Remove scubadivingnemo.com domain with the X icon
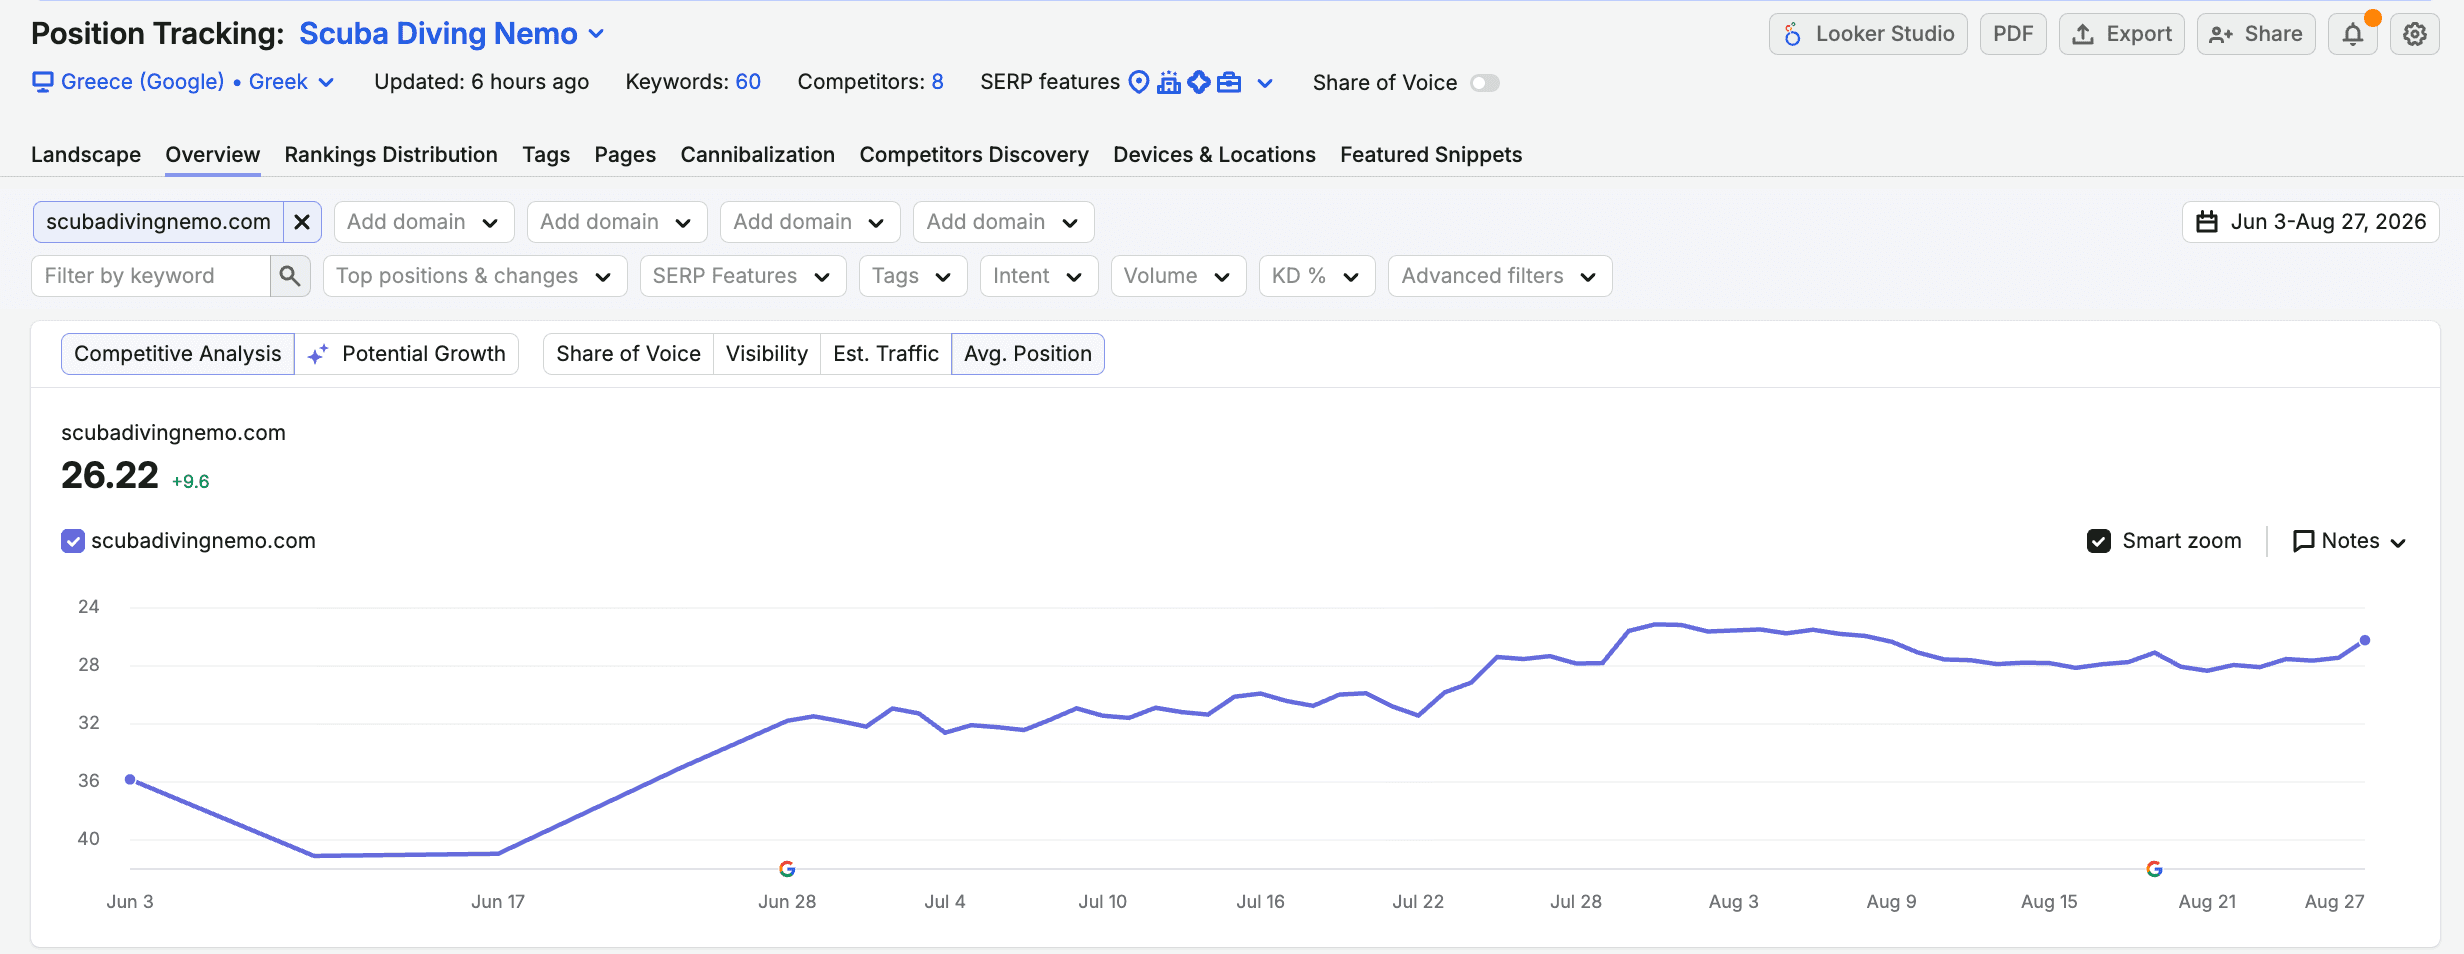This screenshot has width=2464, height=954. pyautogui.click(x=302, y=222)
